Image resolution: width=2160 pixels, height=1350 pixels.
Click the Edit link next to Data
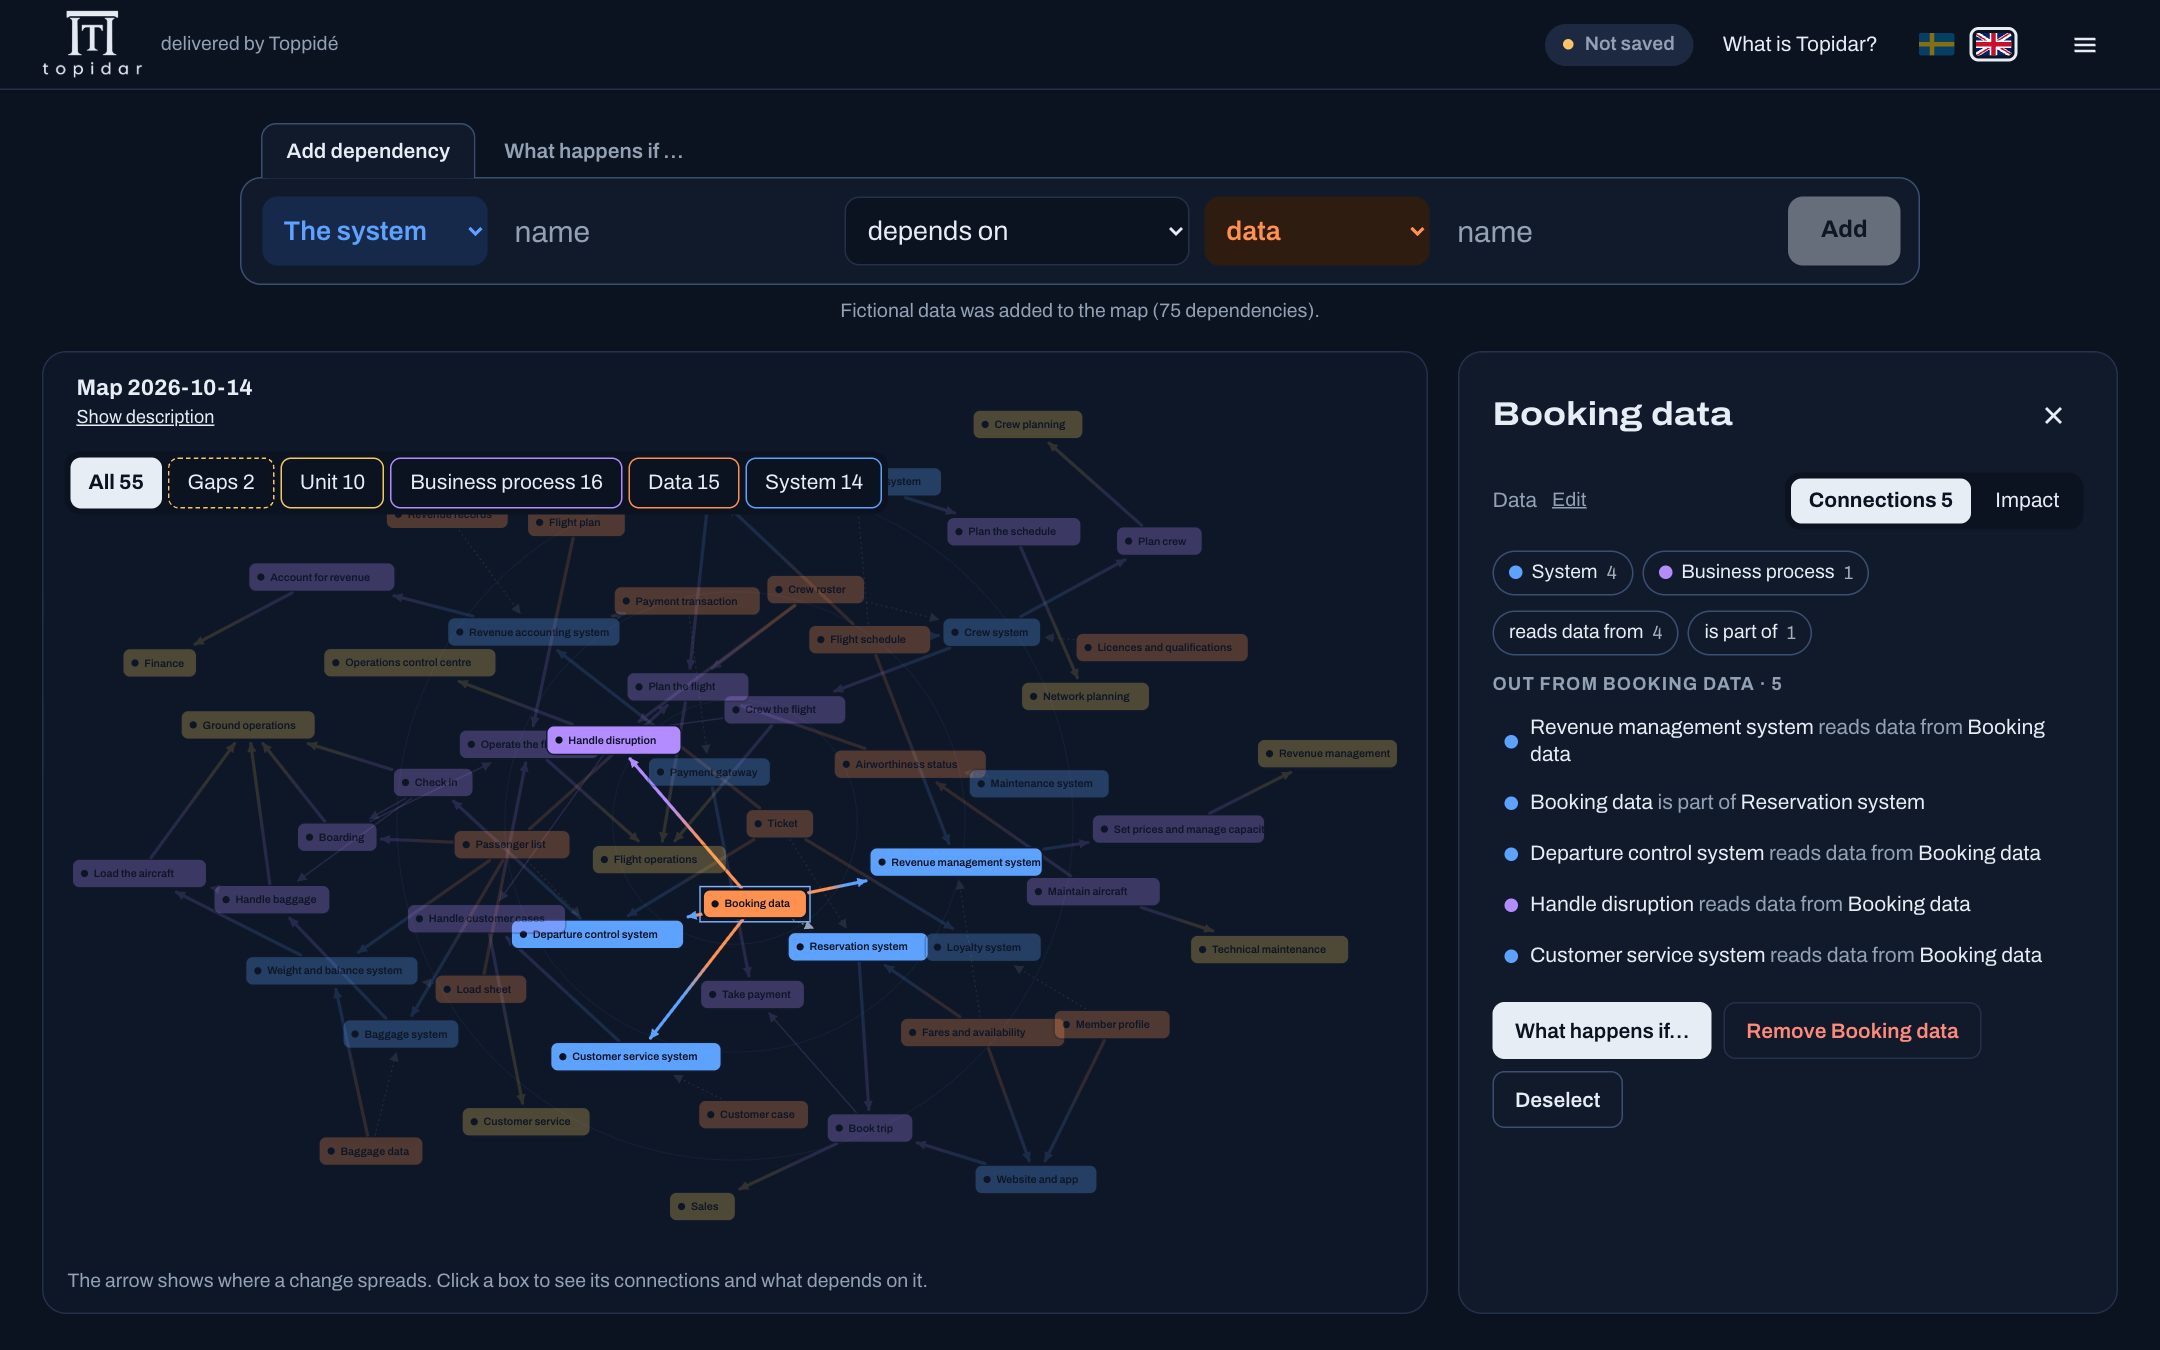[1568, 500]
